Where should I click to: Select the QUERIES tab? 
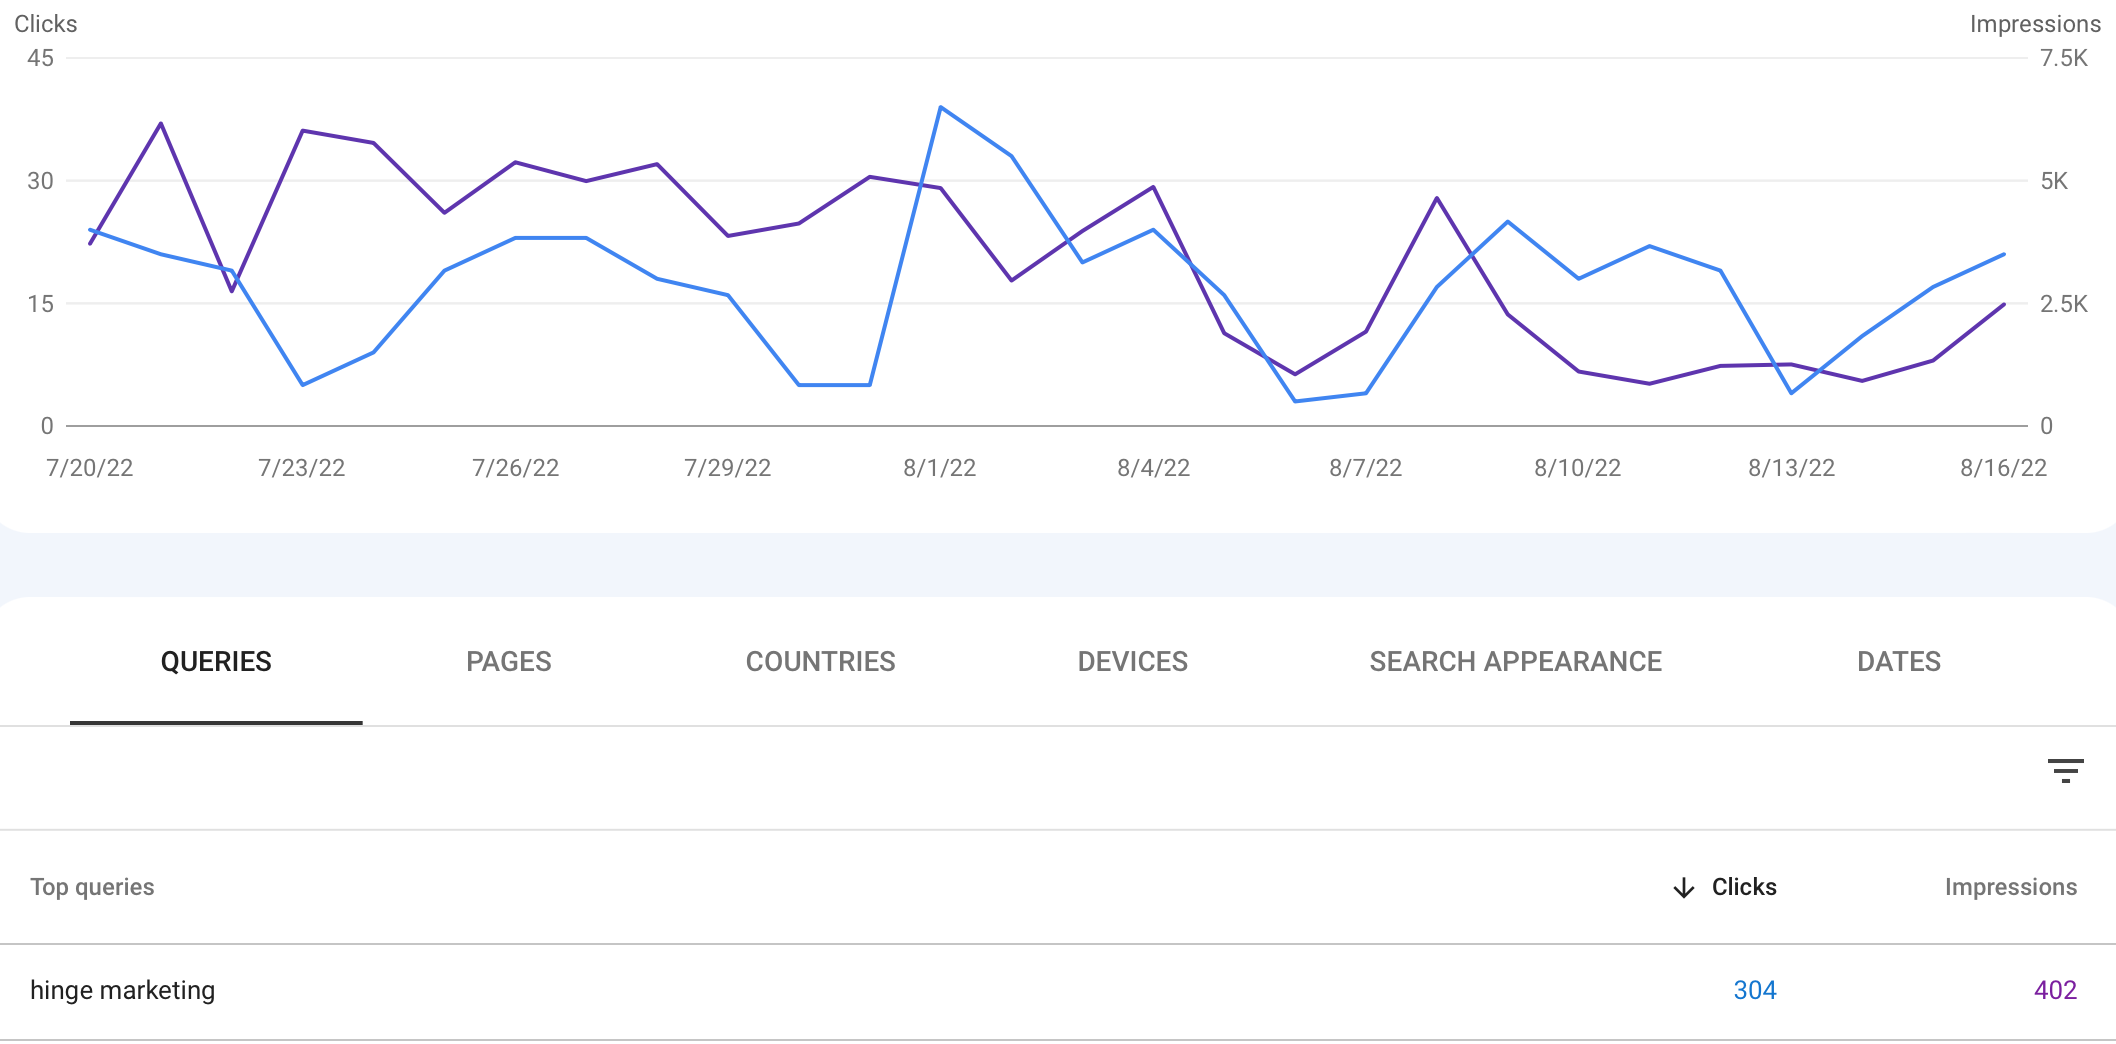pos(216,662)
